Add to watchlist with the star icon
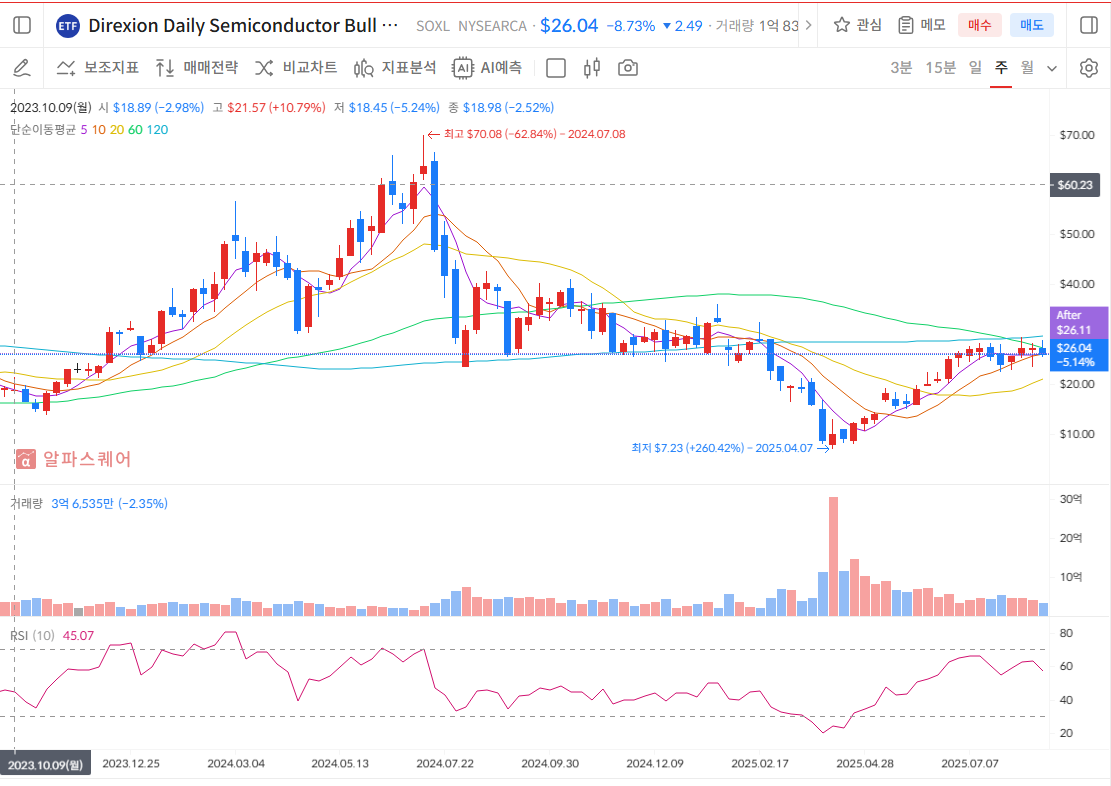The height and width of the screenshot is (786, 1111). 841,26
